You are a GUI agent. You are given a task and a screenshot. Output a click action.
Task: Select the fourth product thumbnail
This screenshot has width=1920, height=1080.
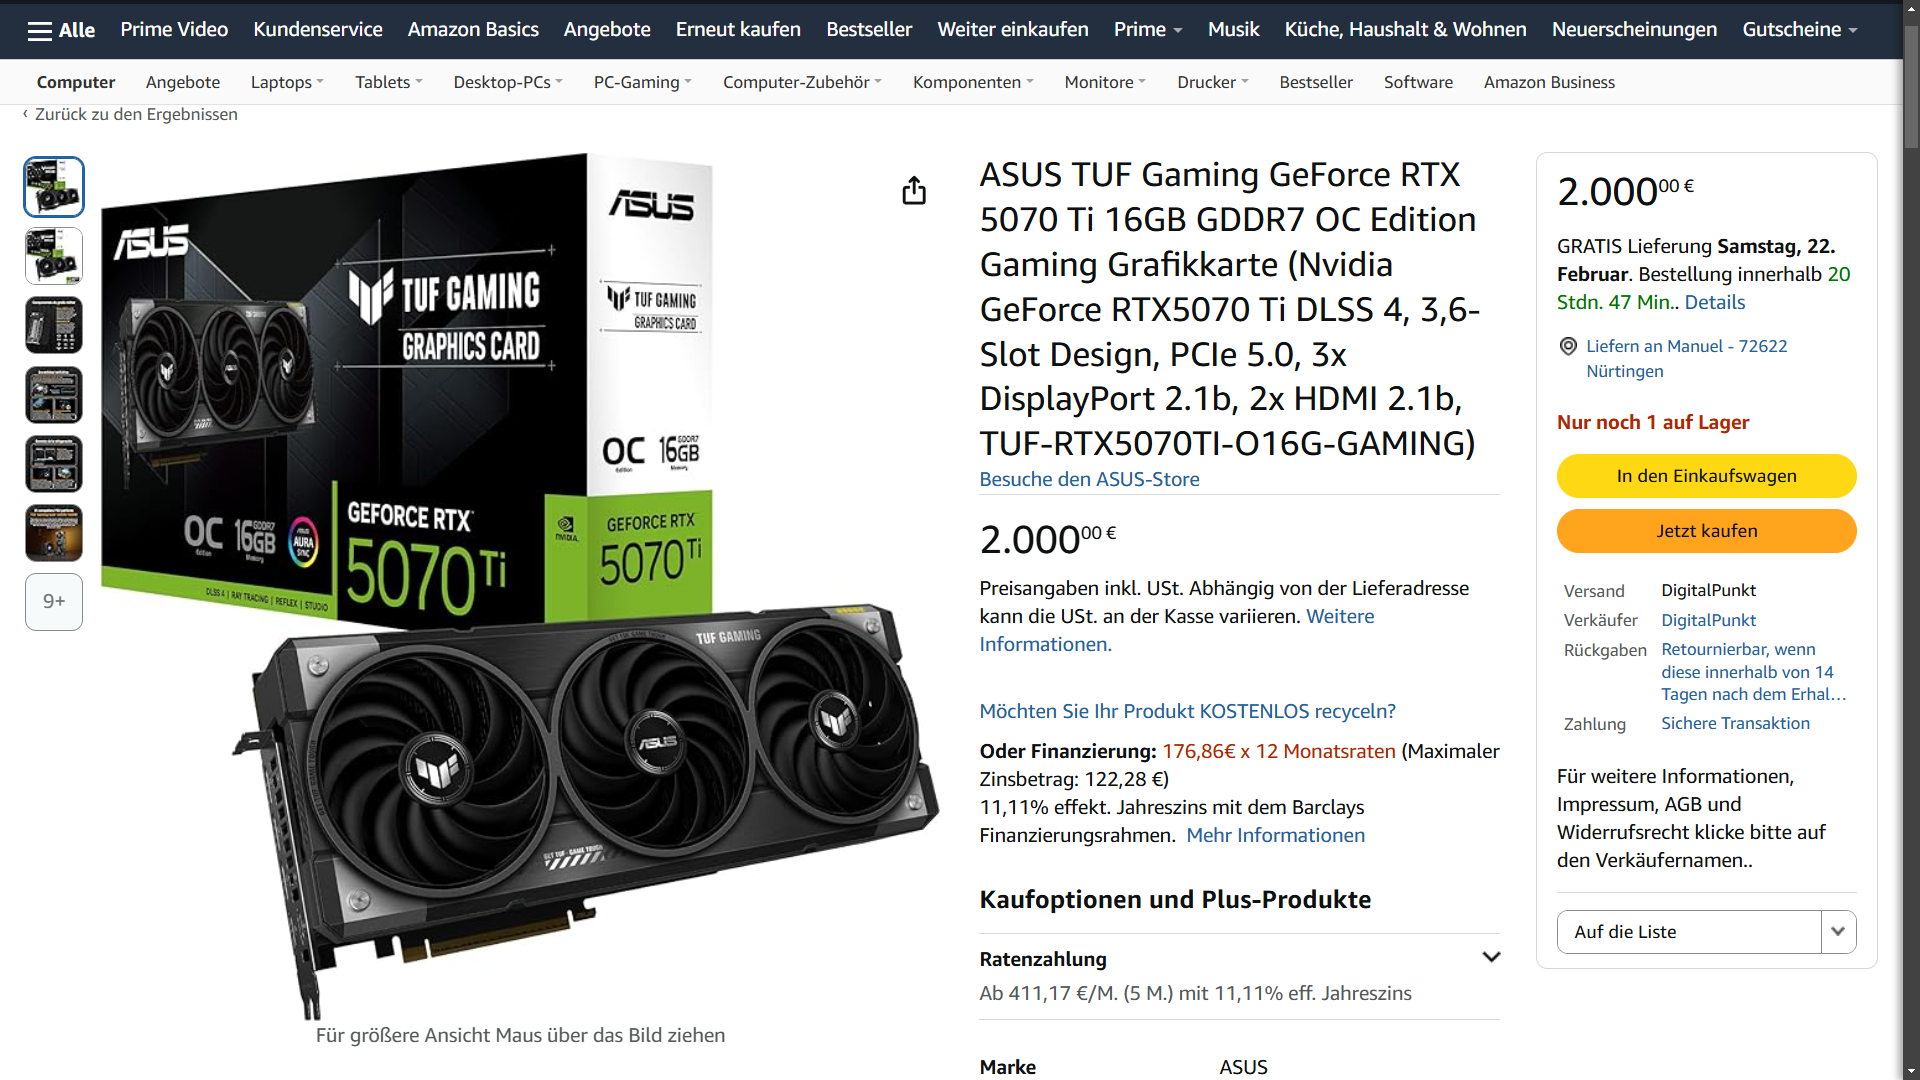coord(54,395)
